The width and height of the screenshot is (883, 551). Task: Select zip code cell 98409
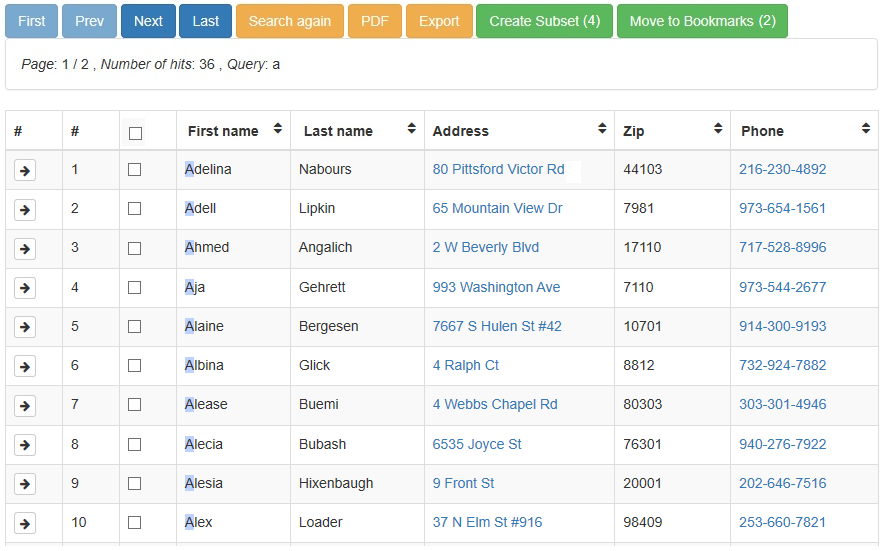tap(643, 522)
